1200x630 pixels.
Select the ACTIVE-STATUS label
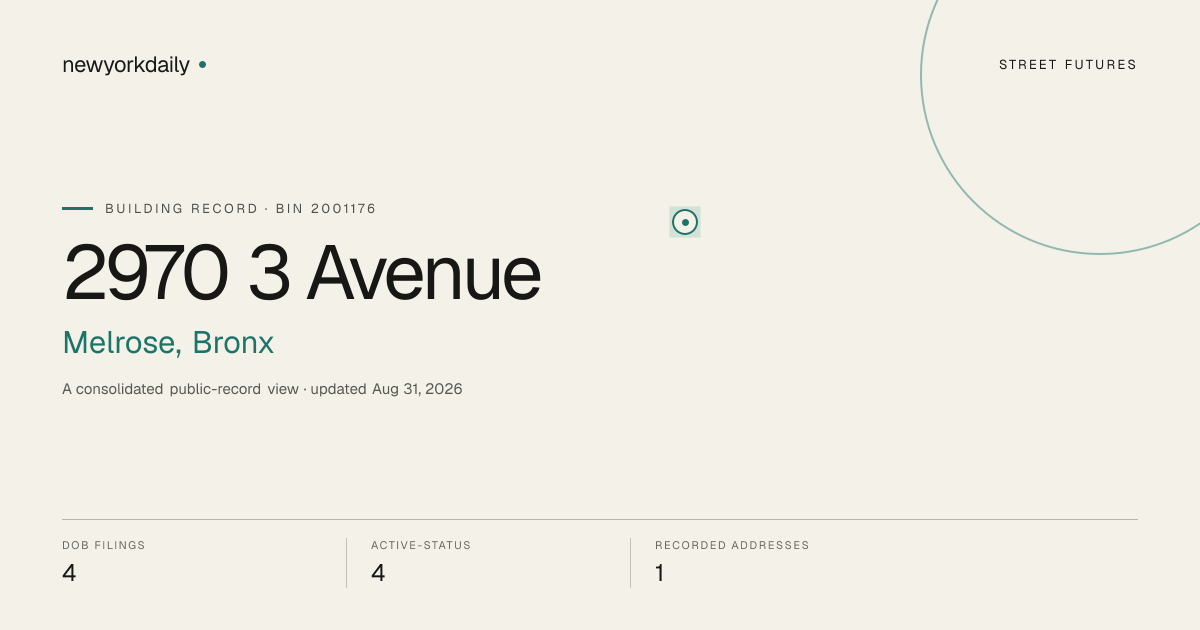(x=421, y=545)
